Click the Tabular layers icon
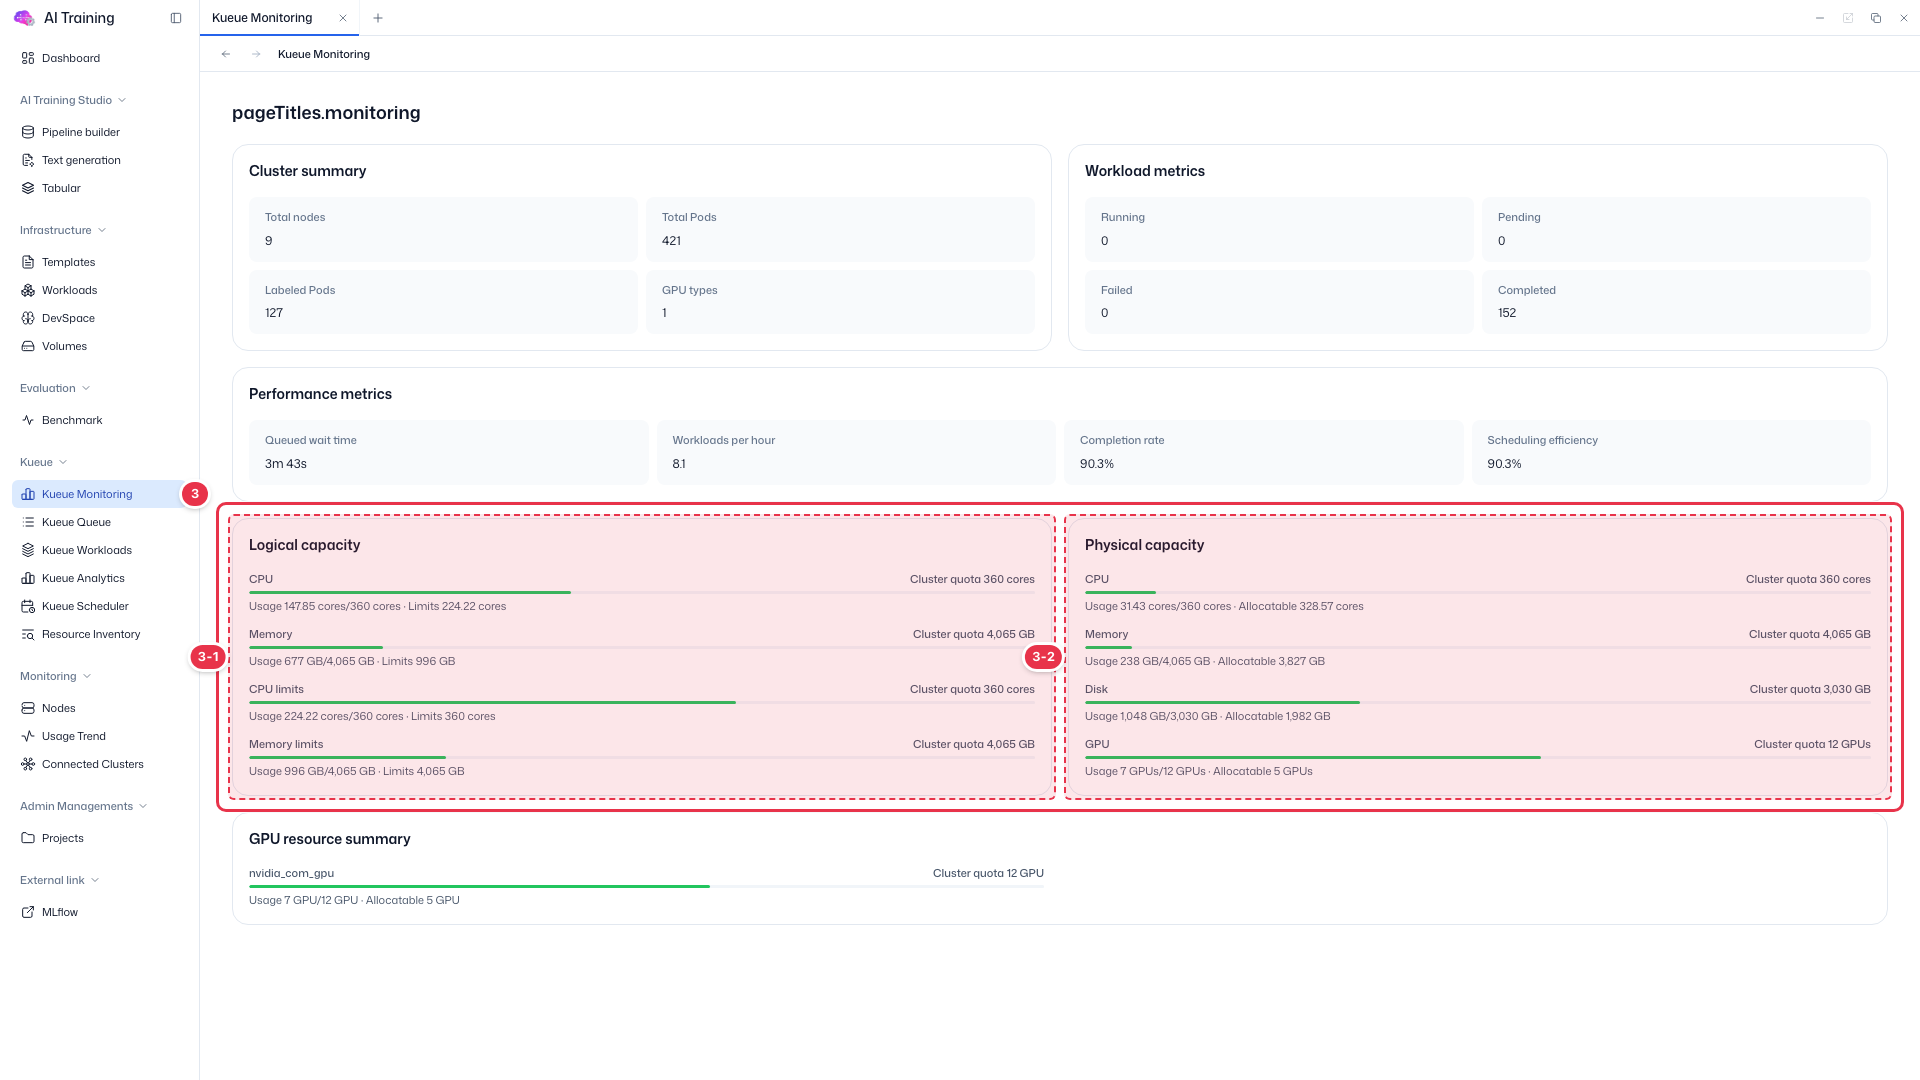Screen dimensions: 1920x1080 28,188
